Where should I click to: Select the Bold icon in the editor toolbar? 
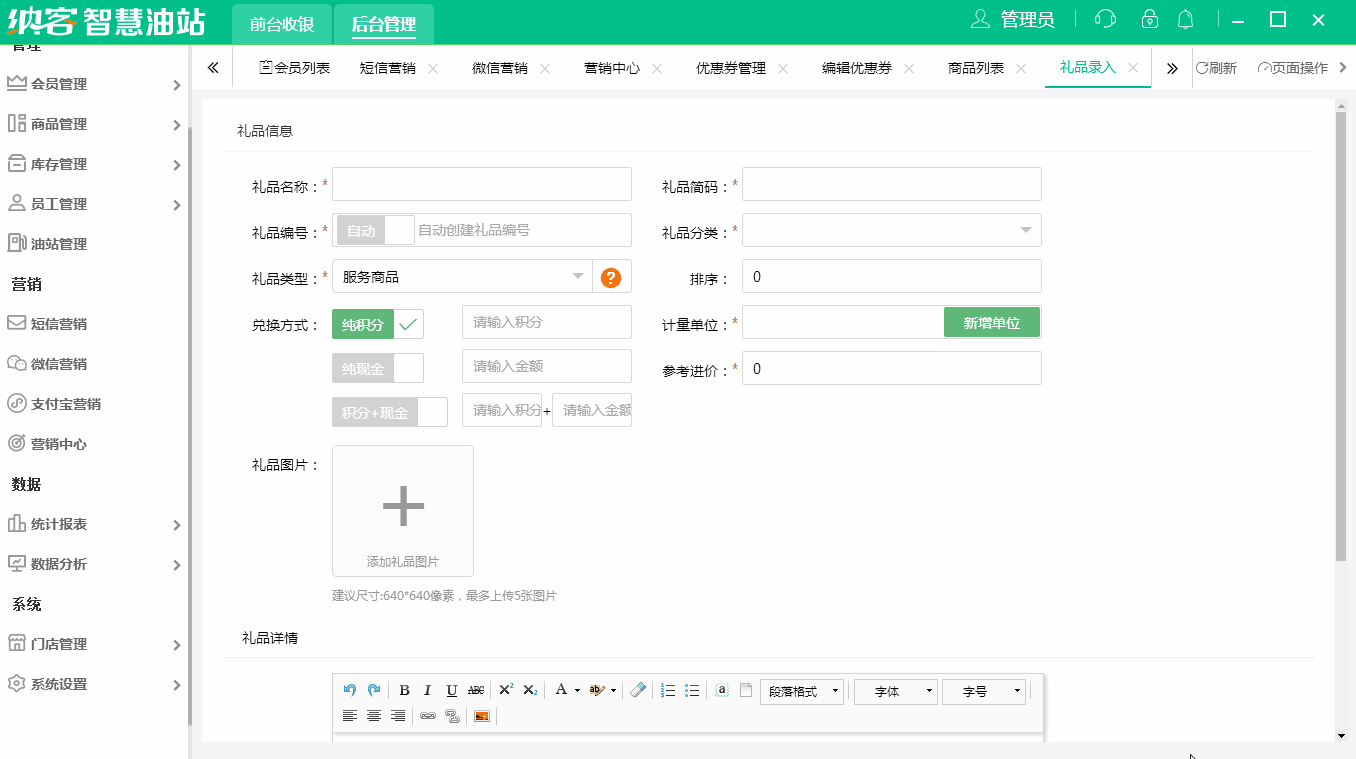point(404,690)
